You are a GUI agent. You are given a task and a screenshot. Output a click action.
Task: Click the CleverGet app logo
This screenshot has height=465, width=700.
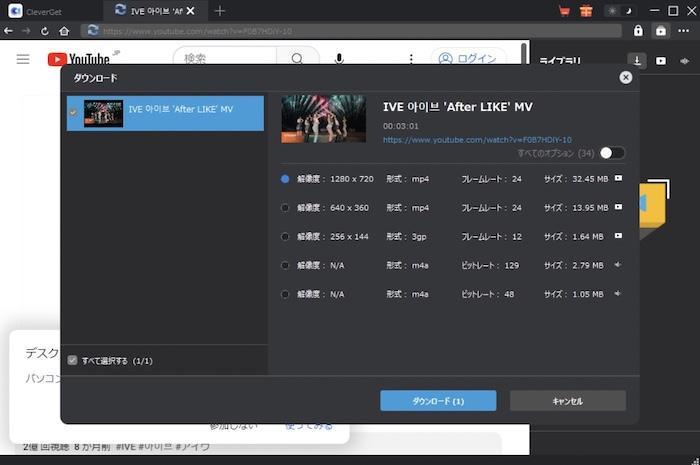[x=15, y=11]
